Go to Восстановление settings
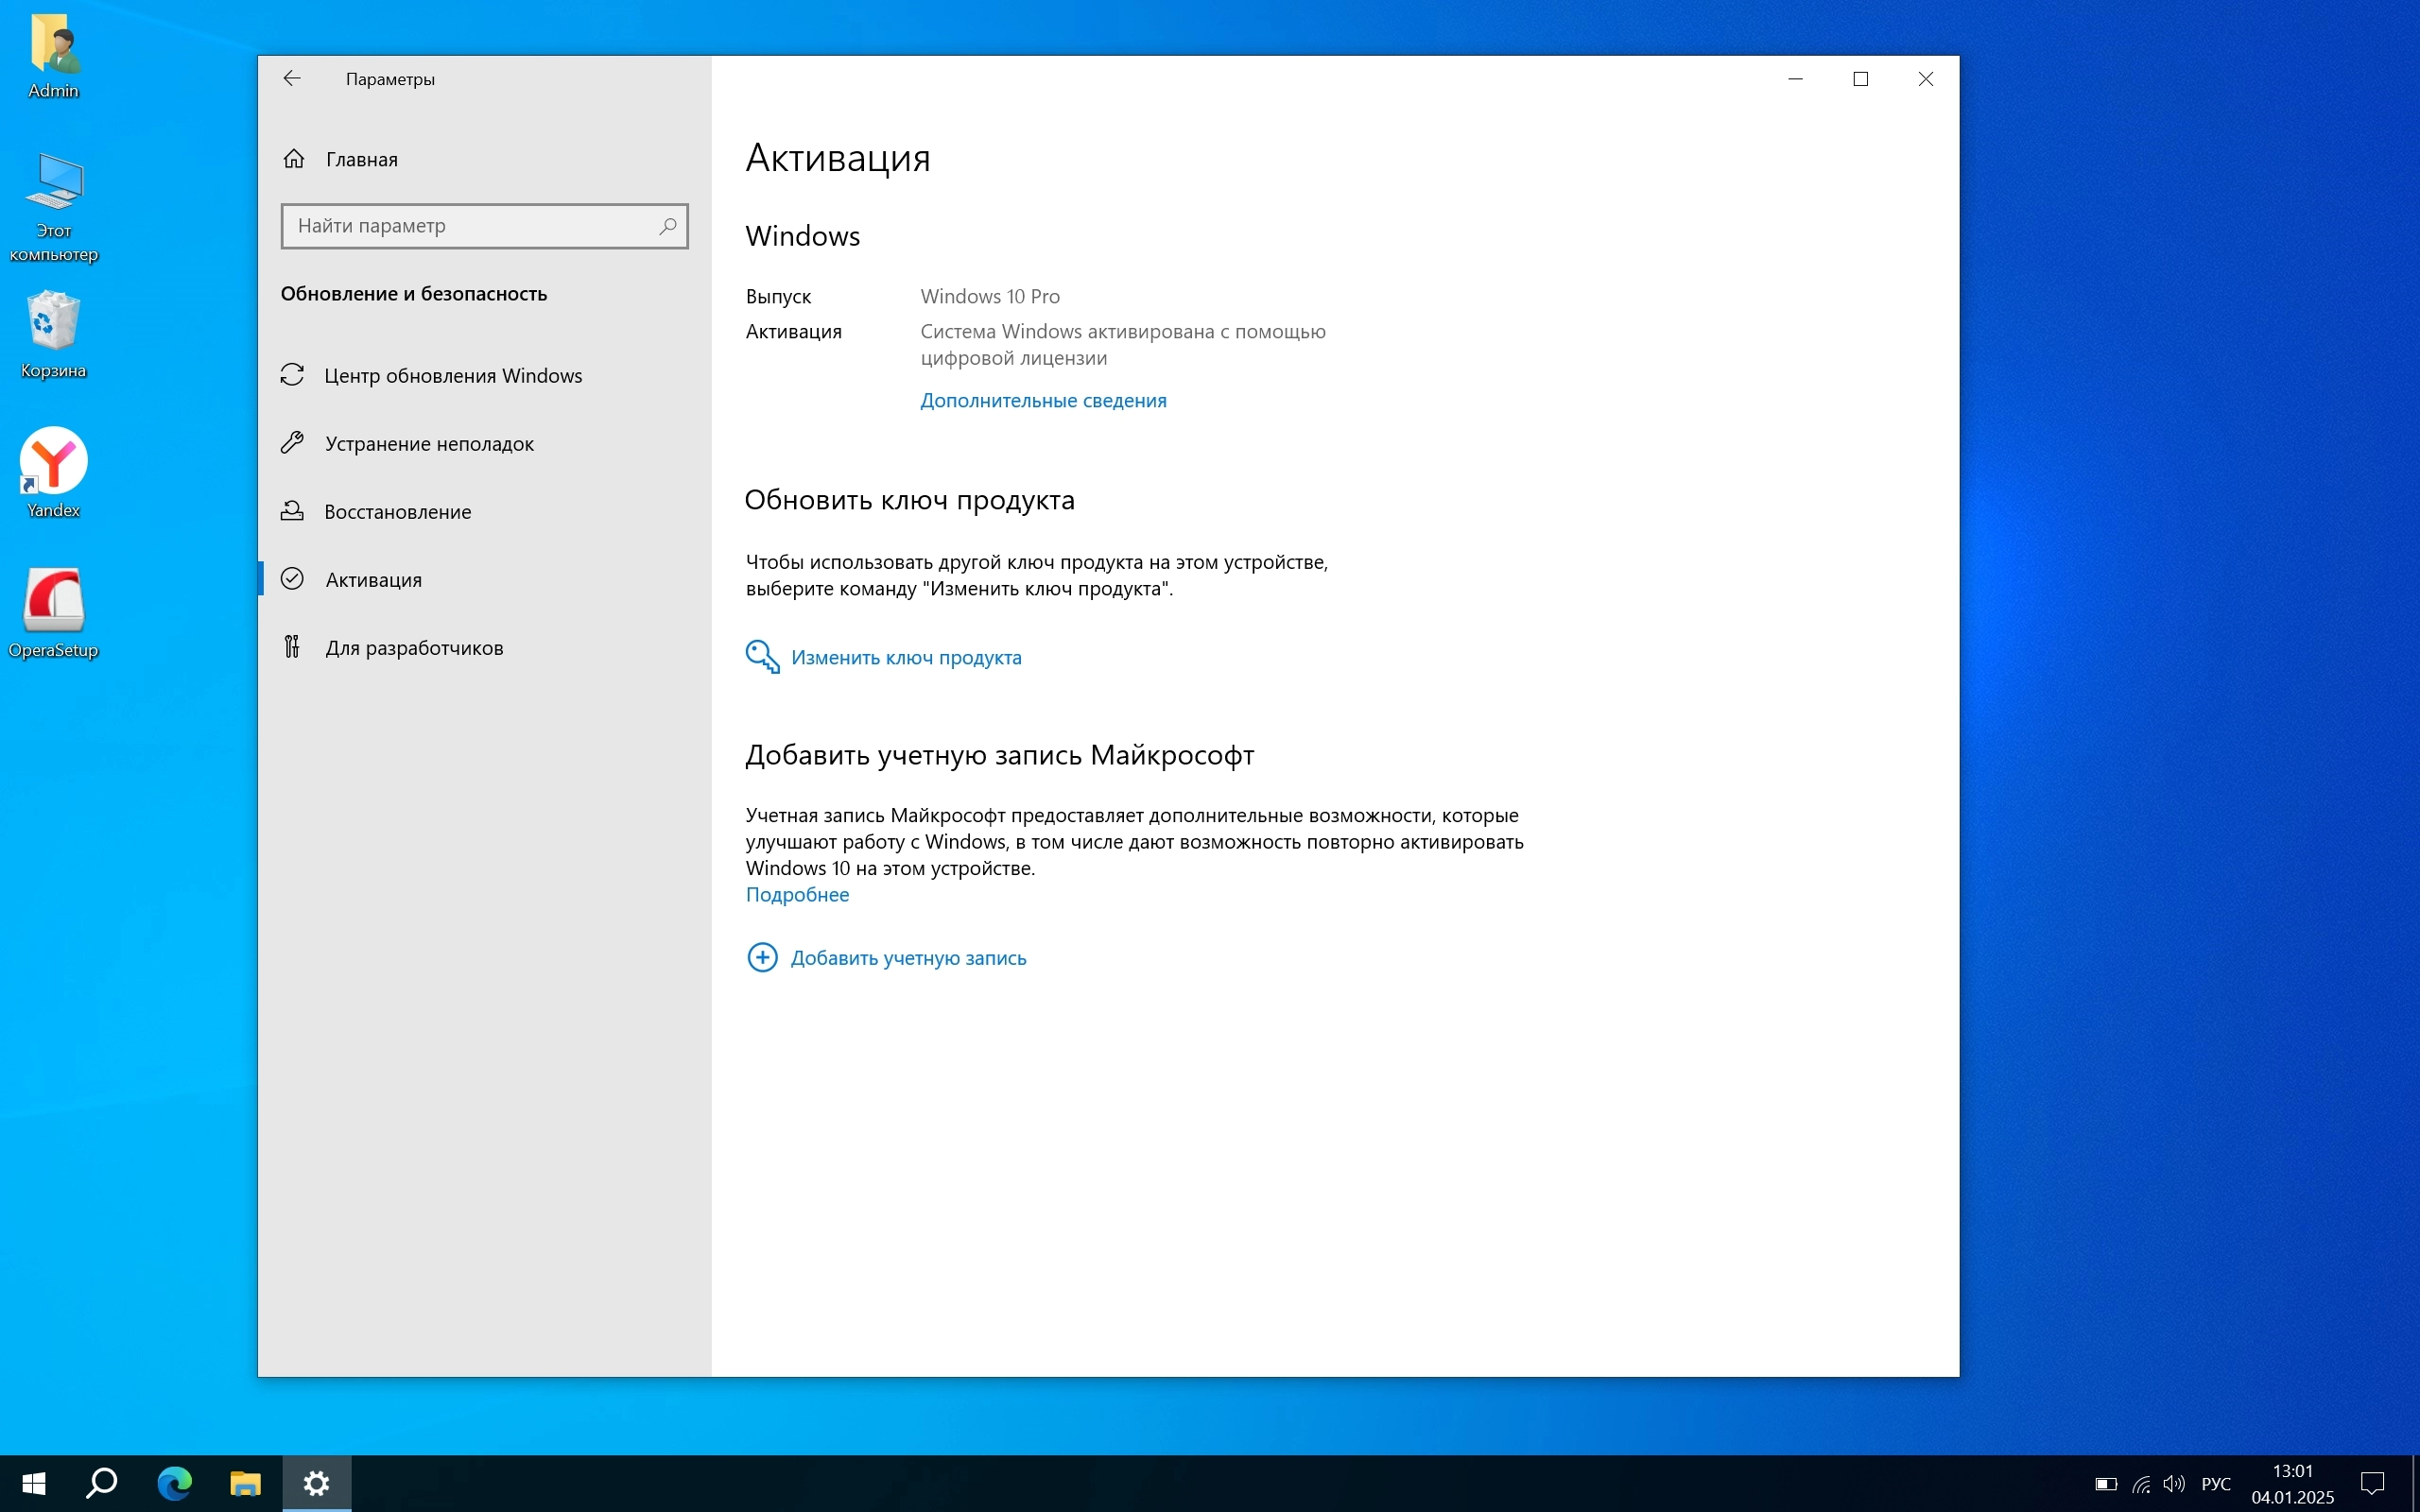2420x1512 pixels. click(397, 511)
